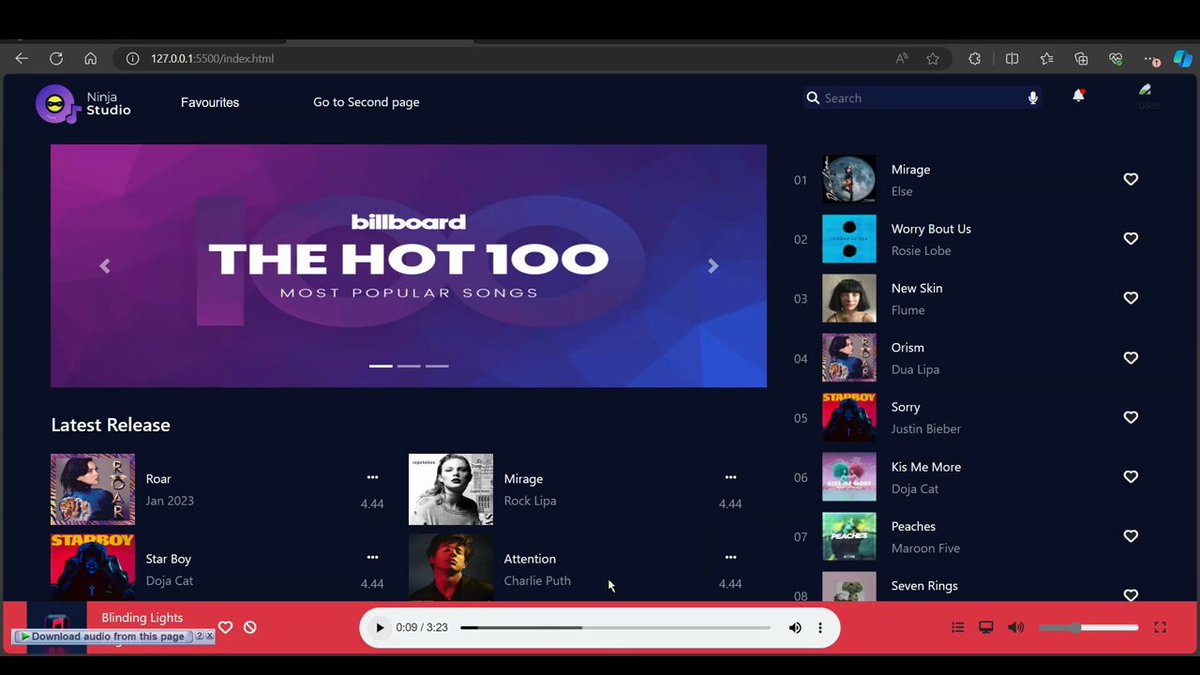The image size is (1200, 675).
Task: Open the Favourites page
Action: click(210, 102)
